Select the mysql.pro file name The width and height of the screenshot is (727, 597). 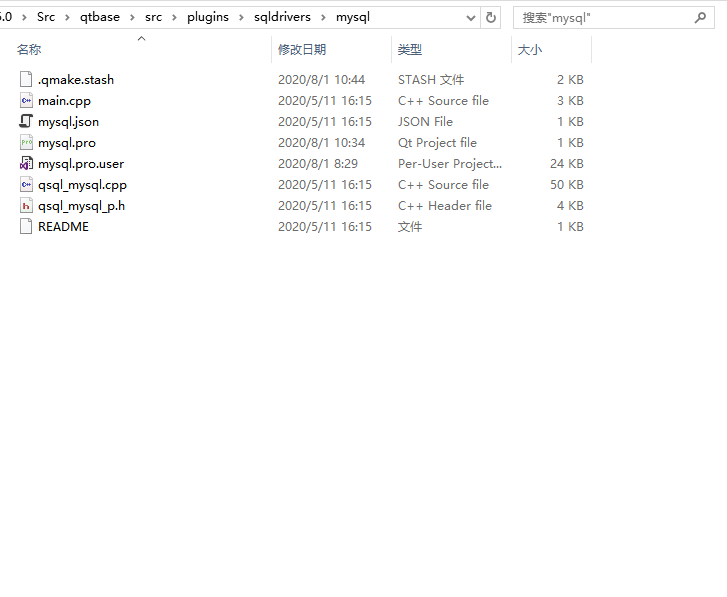coord(67,143)
